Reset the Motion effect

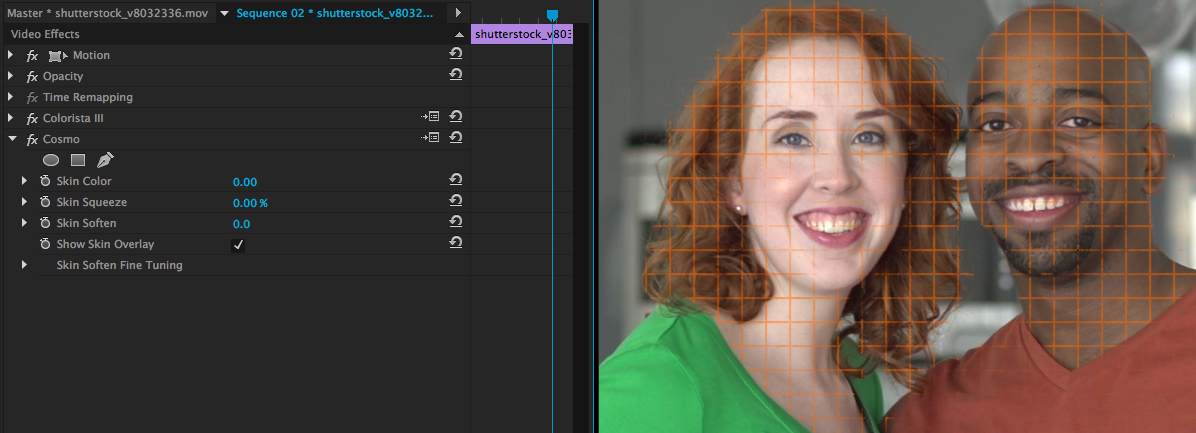pos(455,53)
